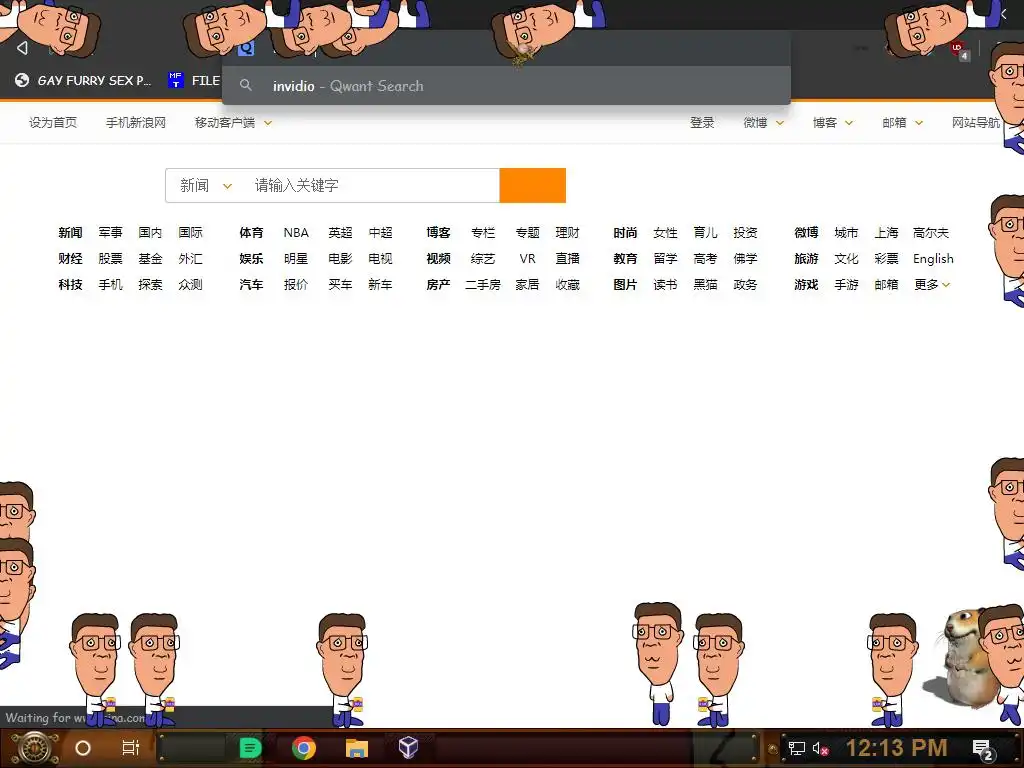The image size is (1024, 768).
Task: Open the 汽车 channel link
Action: click(x=251, y=285)
